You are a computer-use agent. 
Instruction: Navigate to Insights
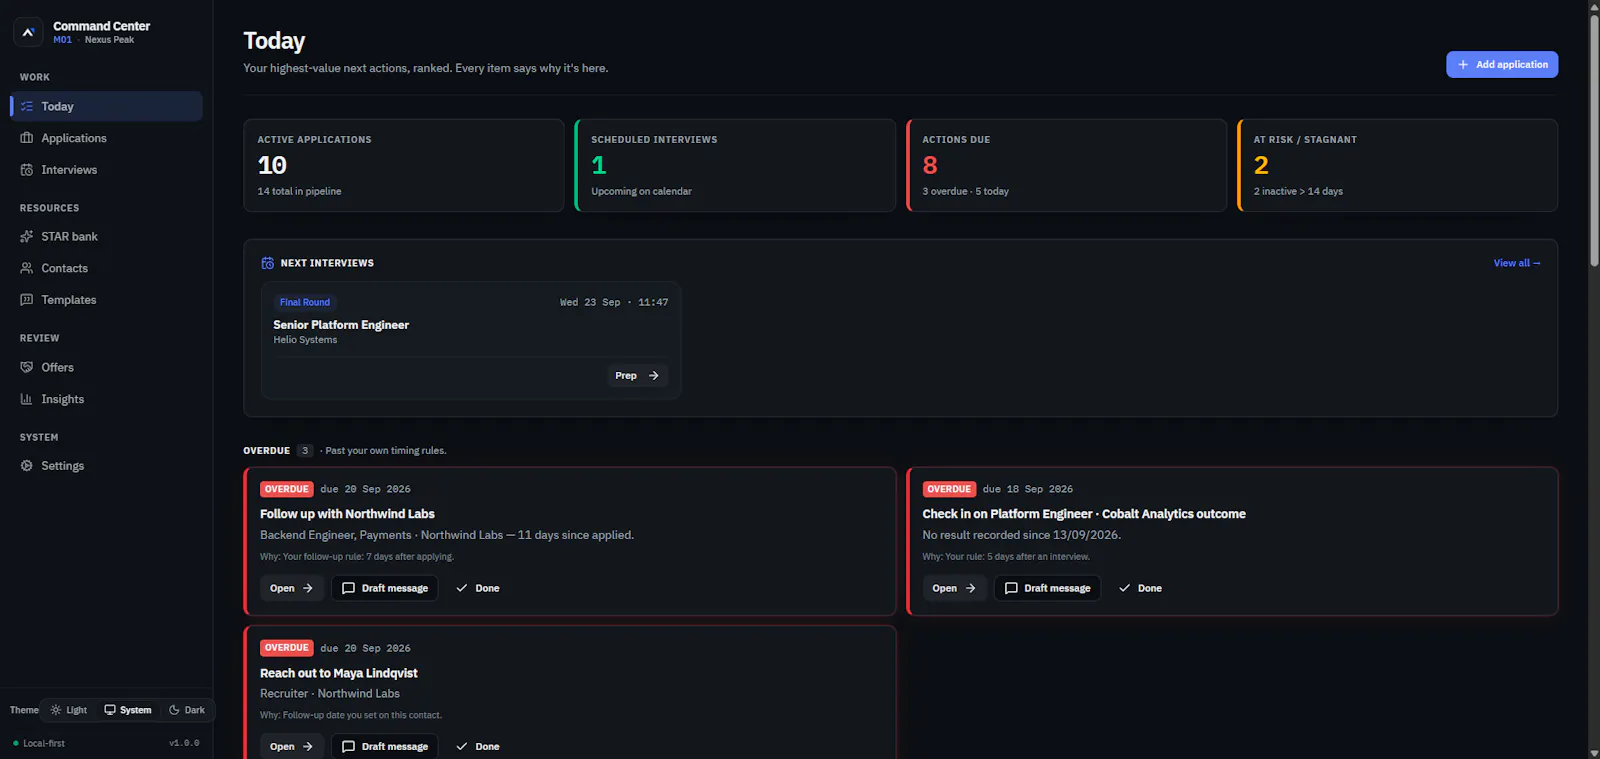coord(106,399)
